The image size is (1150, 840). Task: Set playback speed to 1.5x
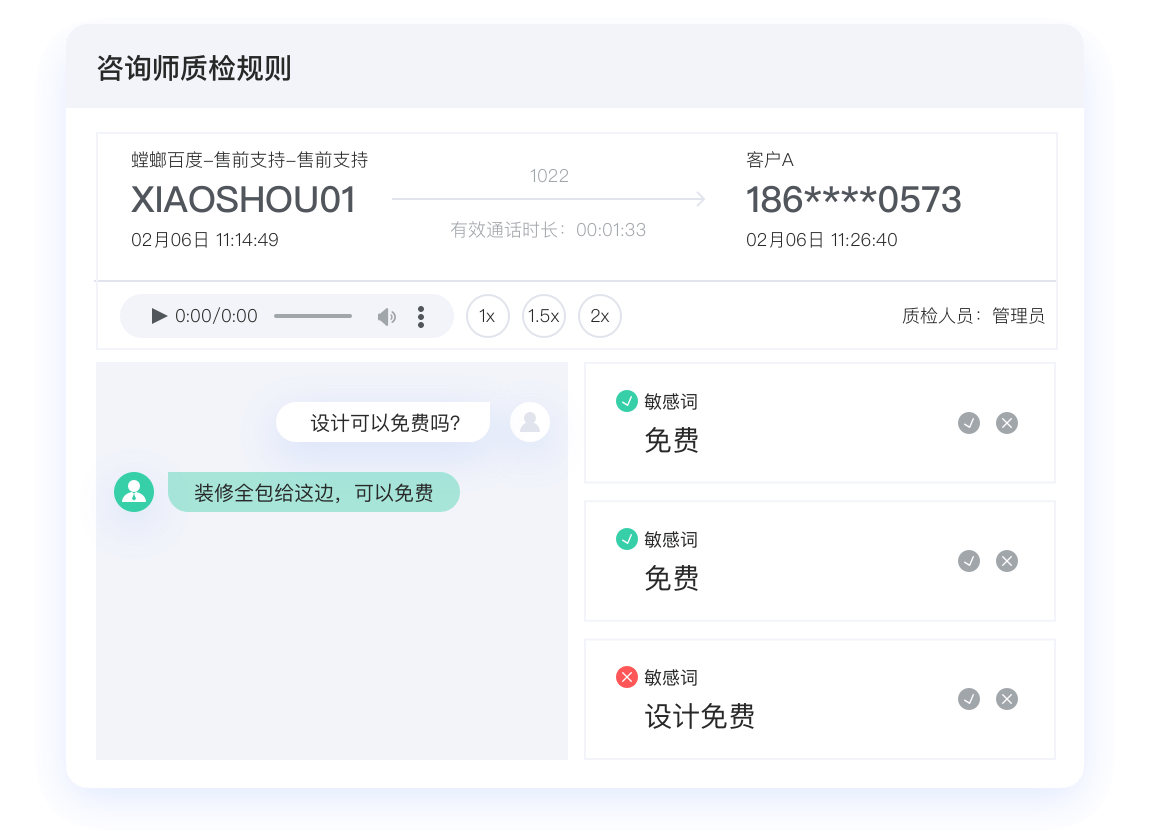543,316
